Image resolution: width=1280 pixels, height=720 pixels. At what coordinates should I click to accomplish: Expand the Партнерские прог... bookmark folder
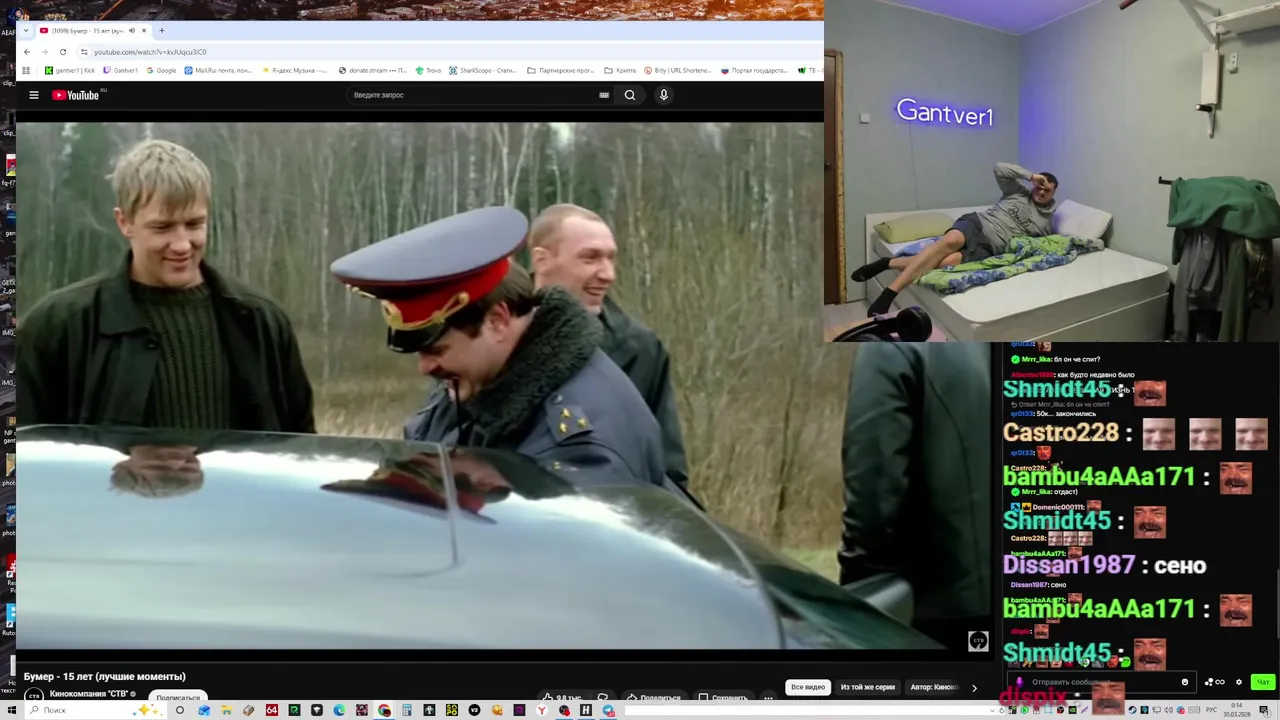(x=561, y=71)
